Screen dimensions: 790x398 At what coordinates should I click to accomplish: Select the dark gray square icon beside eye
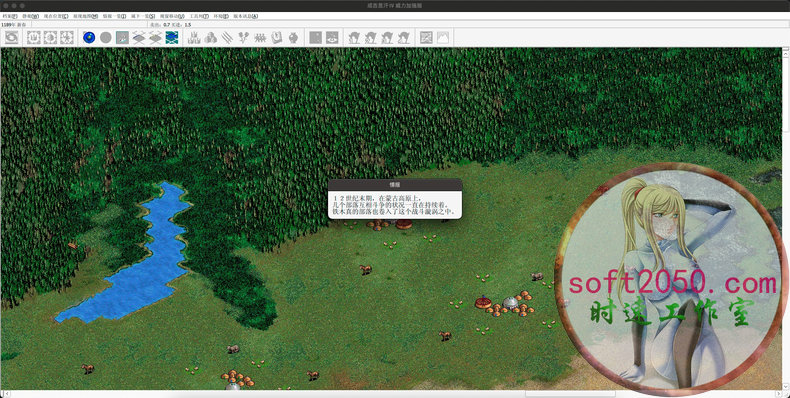pyautogui.click(x=315, y=38)
